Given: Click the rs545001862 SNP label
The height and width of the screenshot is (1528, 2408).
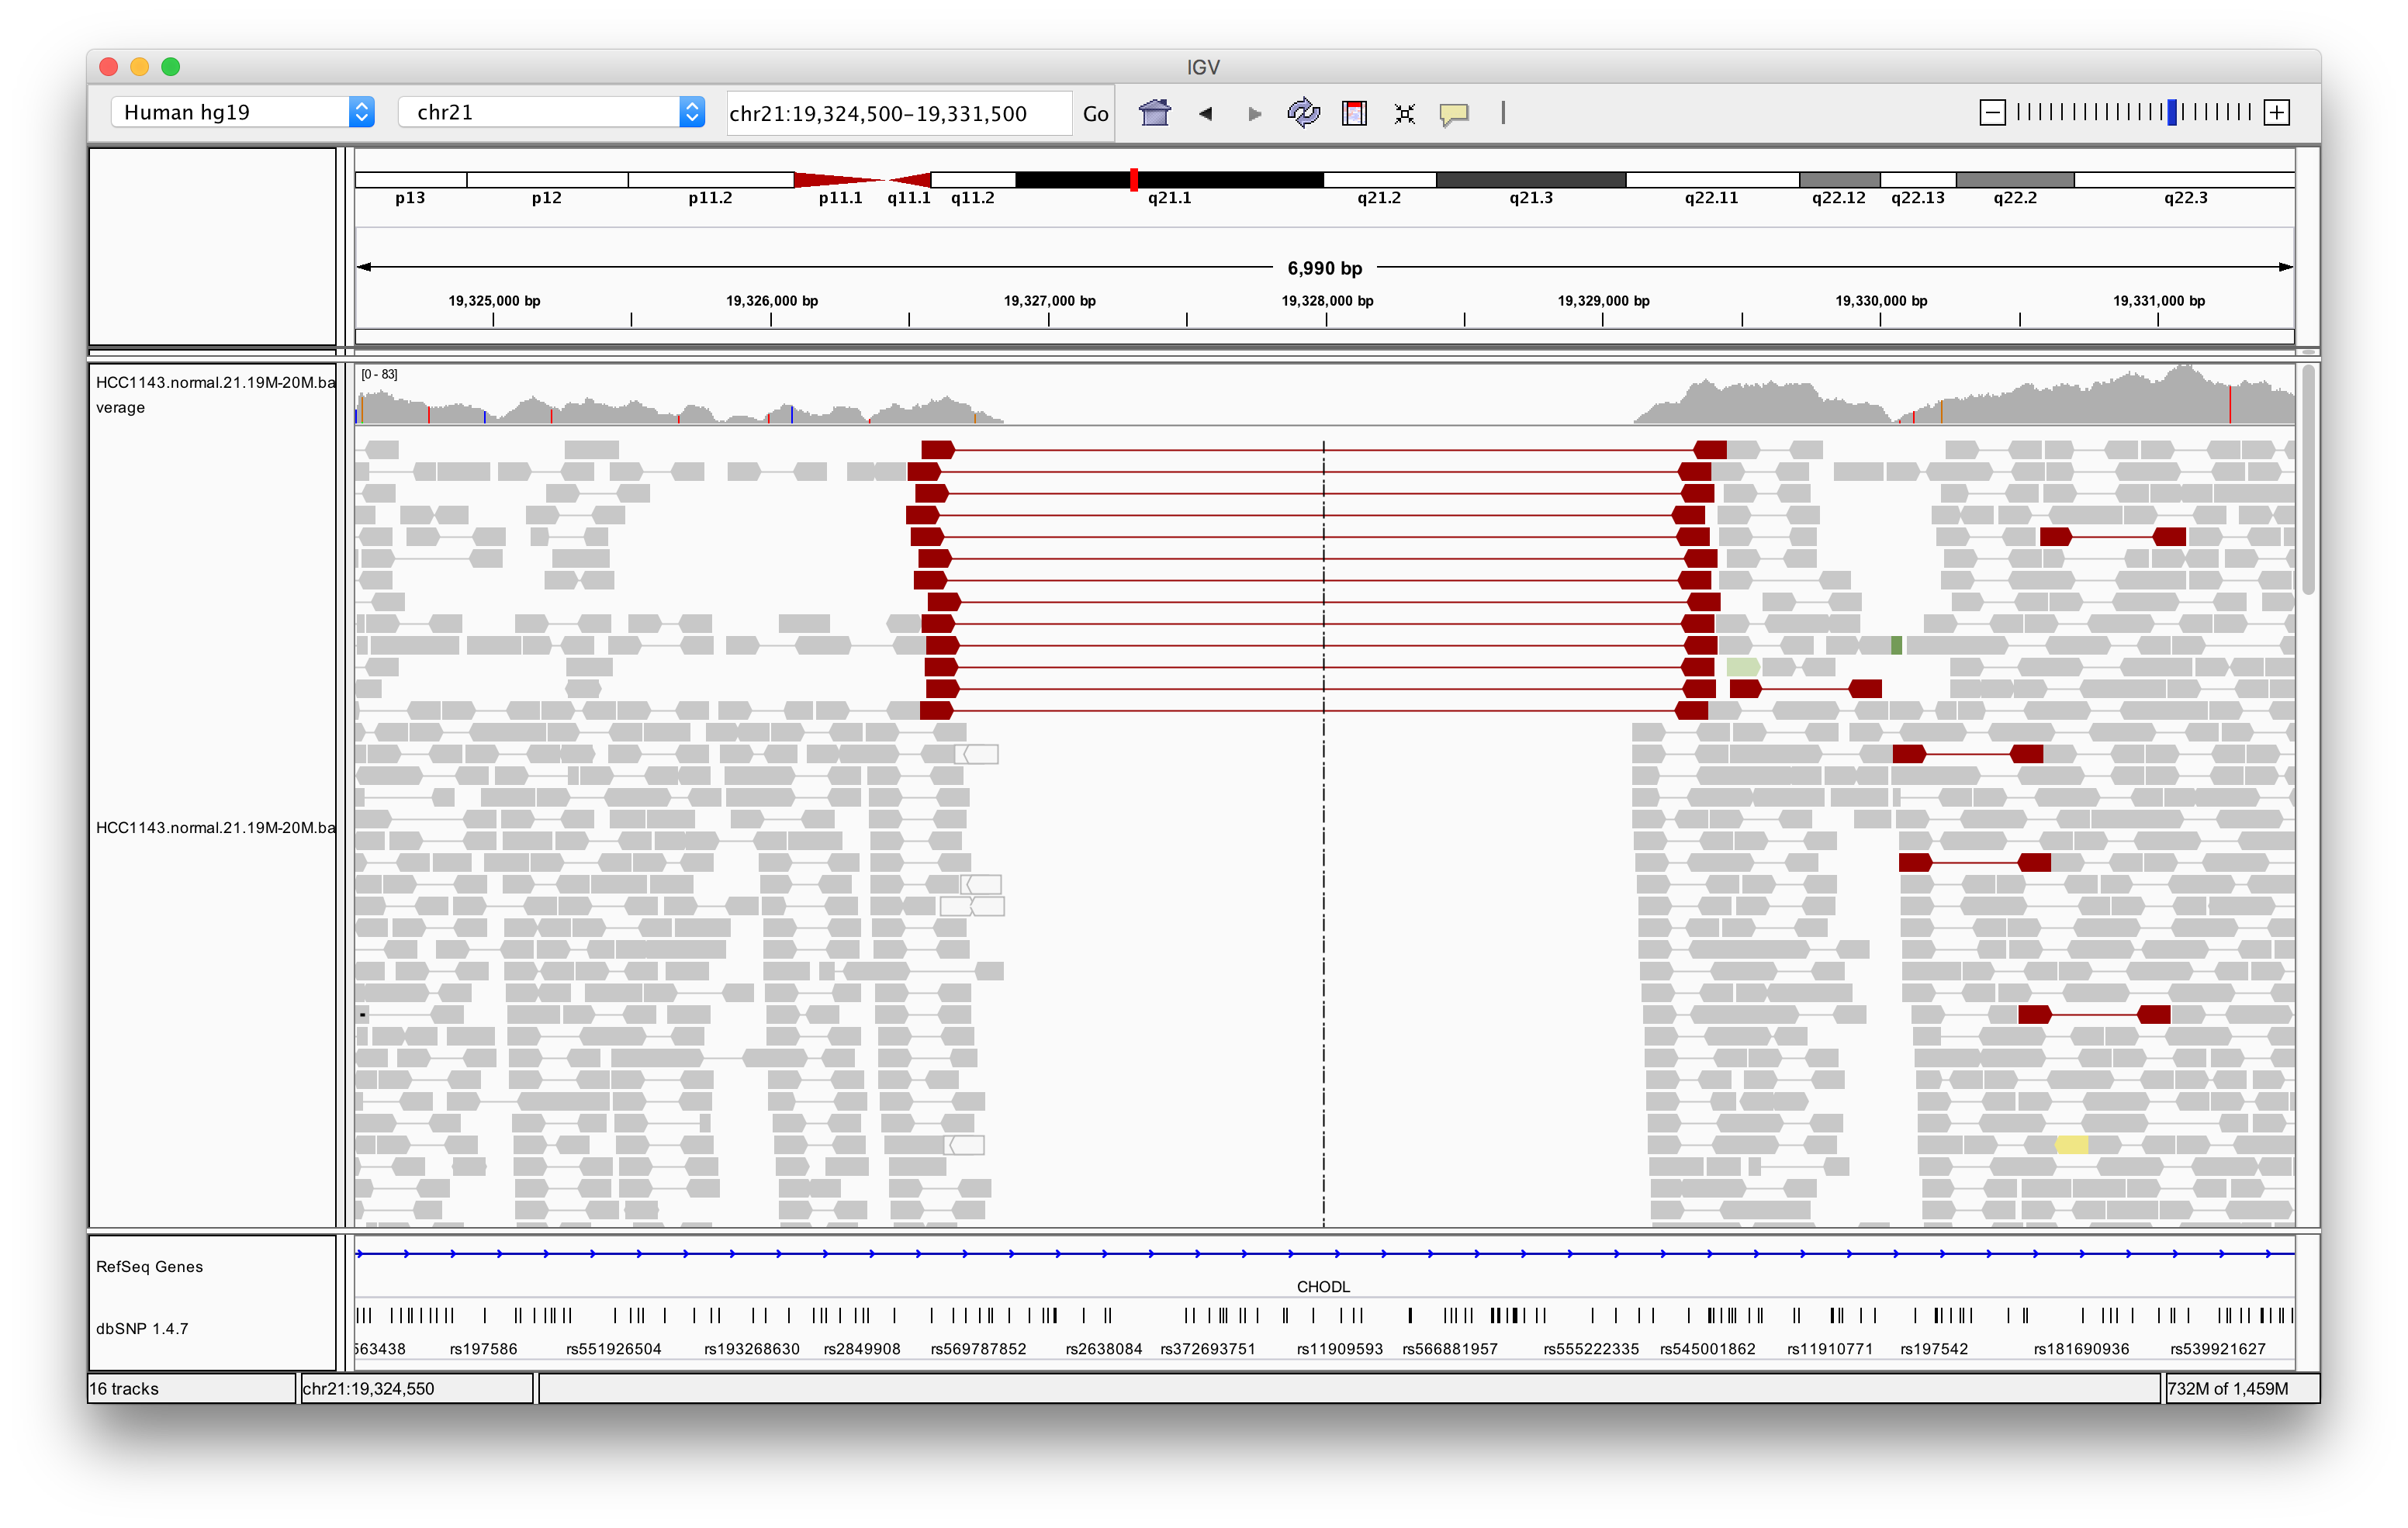Looking at the screenshot, I should coord(1707,1348).
